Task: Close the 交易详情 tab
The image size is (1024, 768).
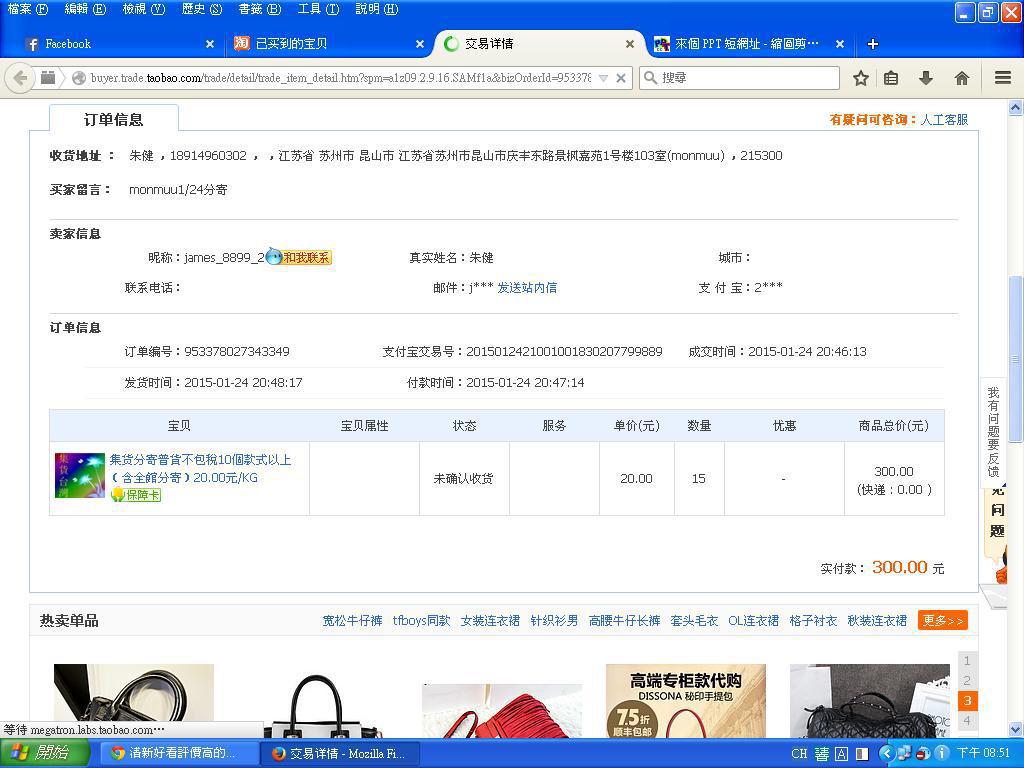Action: 630,44
